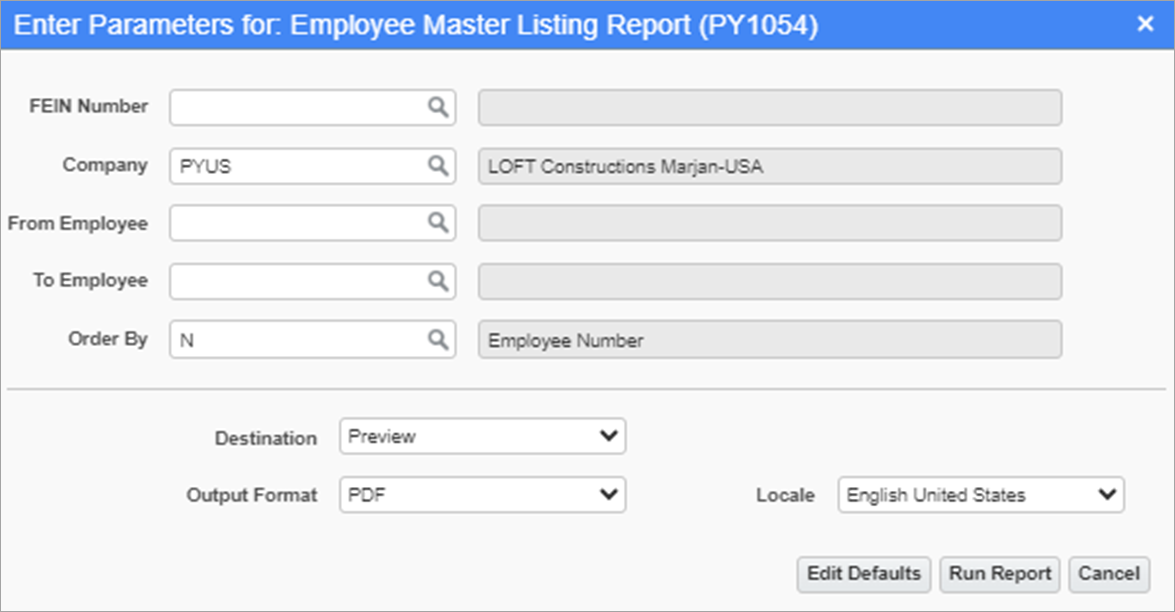Screen dimensions: 1175x612
Task: Open the From Employee lookup magnifier
Action: point(438,222)
